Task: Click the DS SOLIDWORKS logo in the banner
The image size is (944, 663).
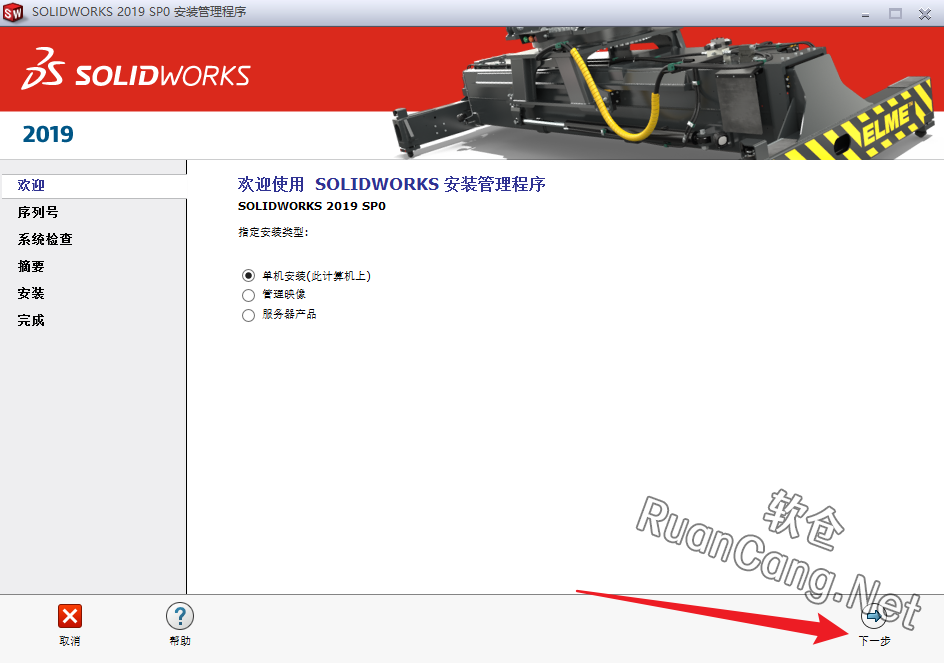Action: pyautogui.click(x=136, y=70)
